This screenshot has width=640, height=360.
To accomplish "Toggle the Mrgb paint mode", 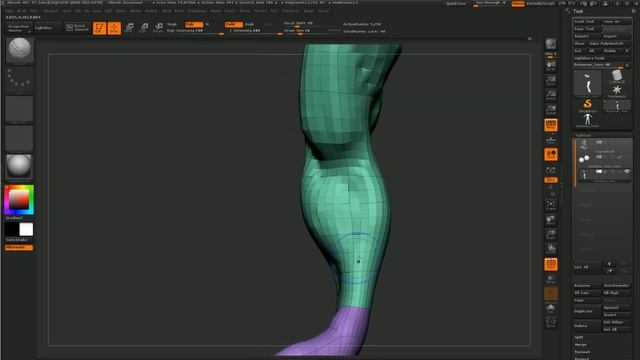I will (x=172, y=24).
